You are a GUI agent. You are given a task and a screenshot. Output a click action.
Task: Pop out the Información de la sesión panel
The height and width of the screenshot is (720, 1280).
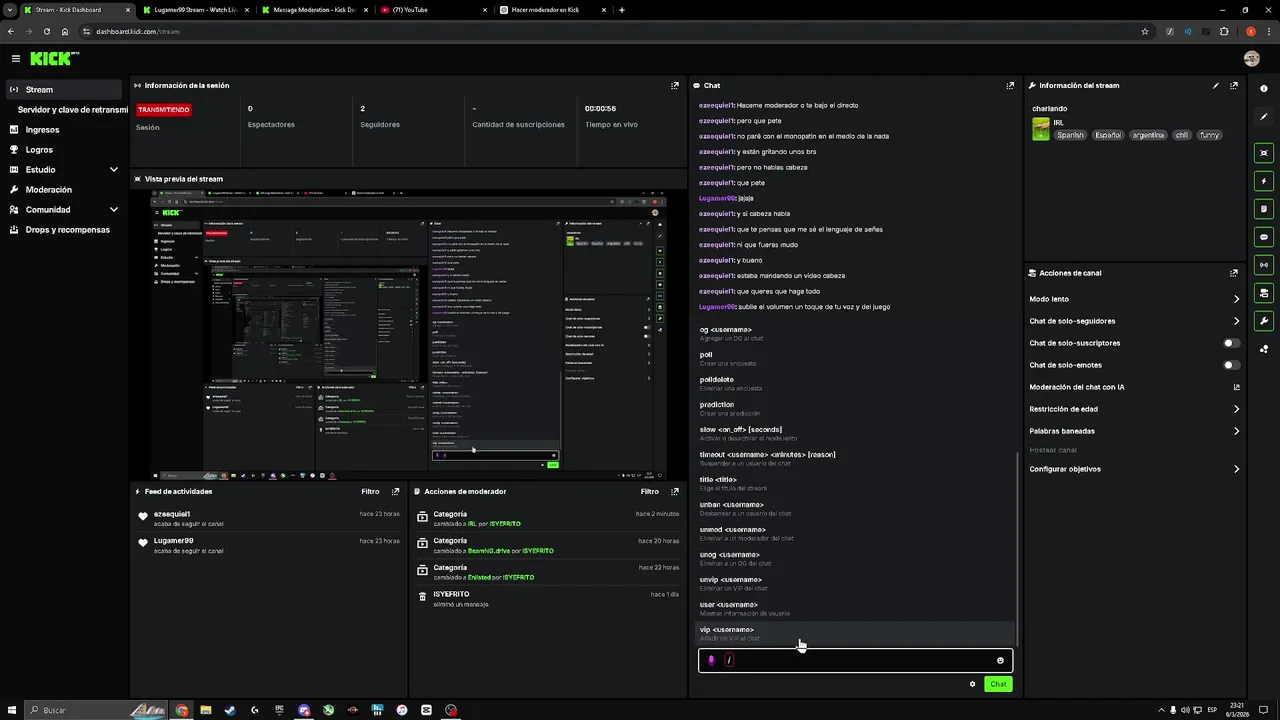click(x=675, y=86)
